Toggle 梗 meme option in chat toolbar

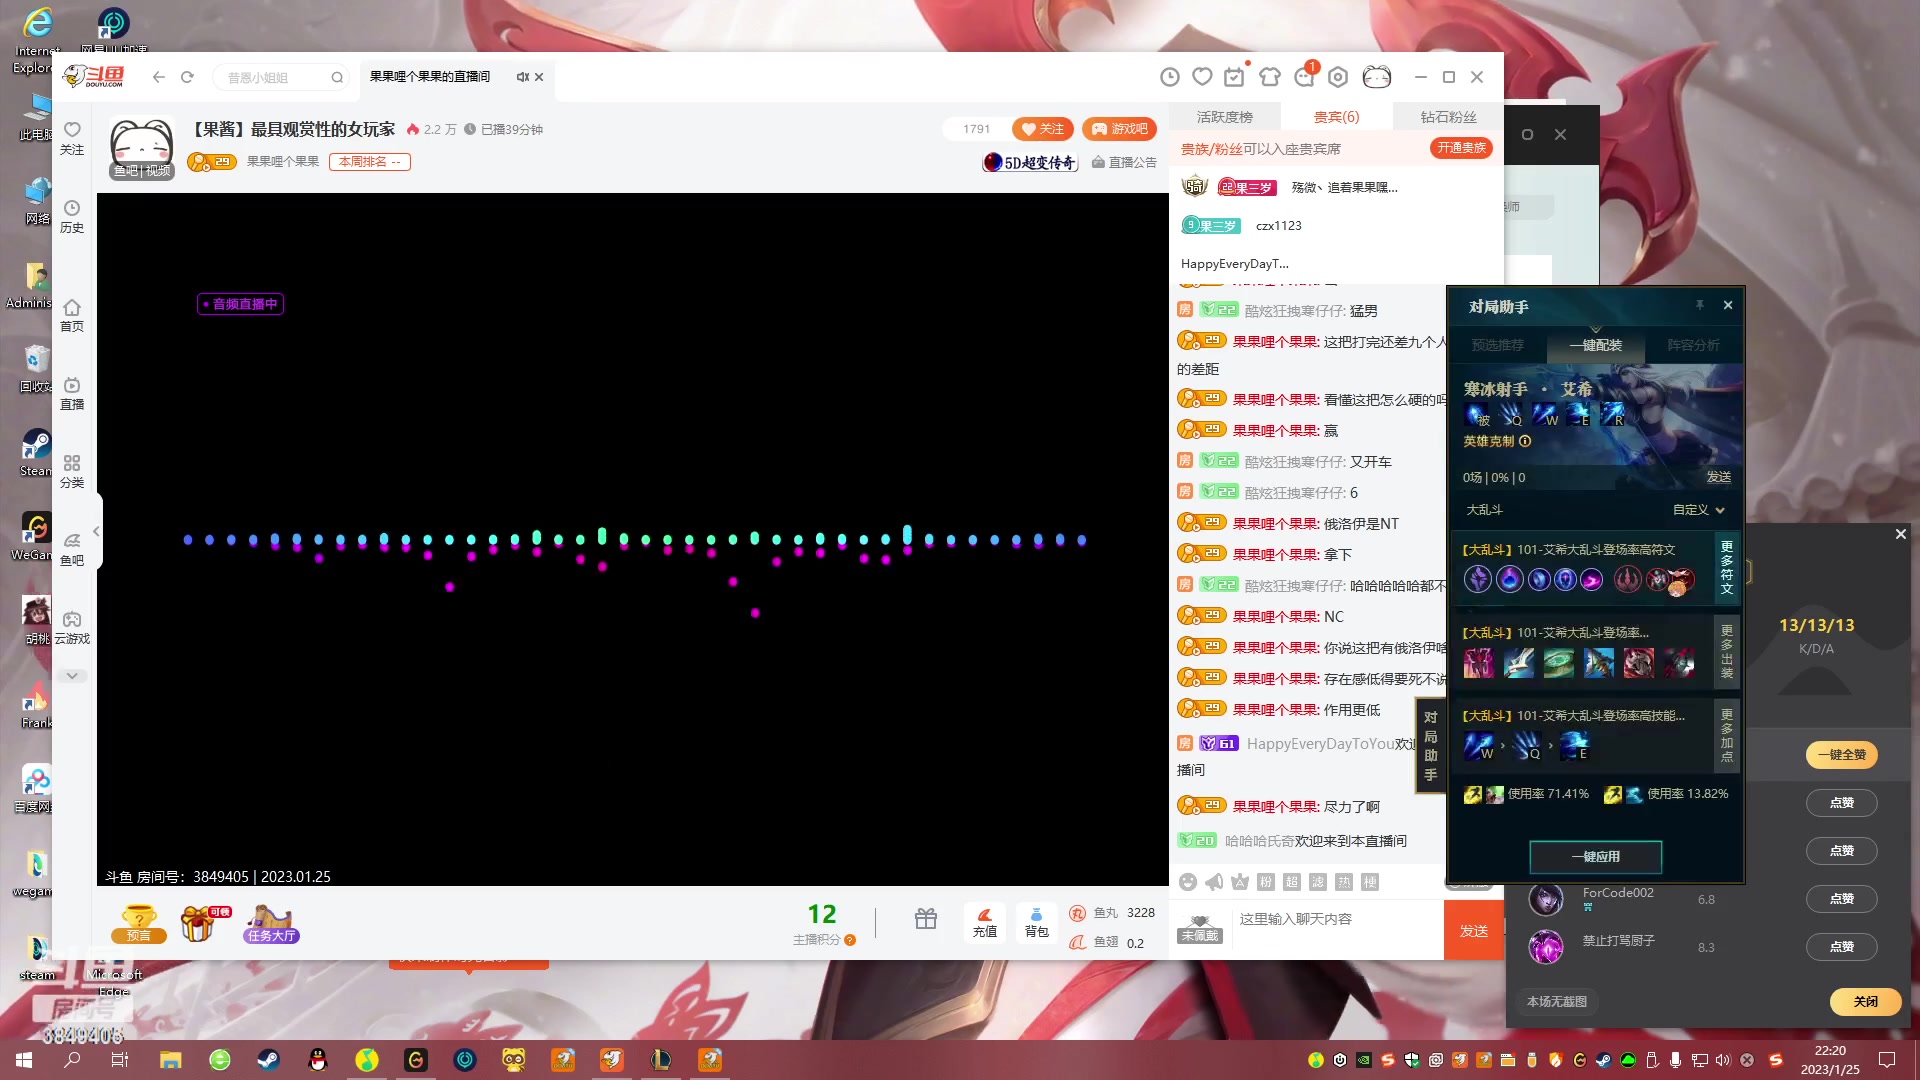tap(1370, 882)
